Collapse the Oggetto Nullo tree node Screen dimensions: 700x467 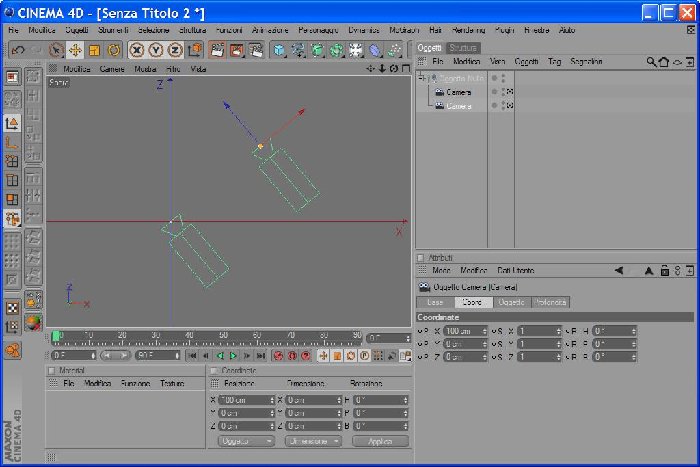pos(422,78)
